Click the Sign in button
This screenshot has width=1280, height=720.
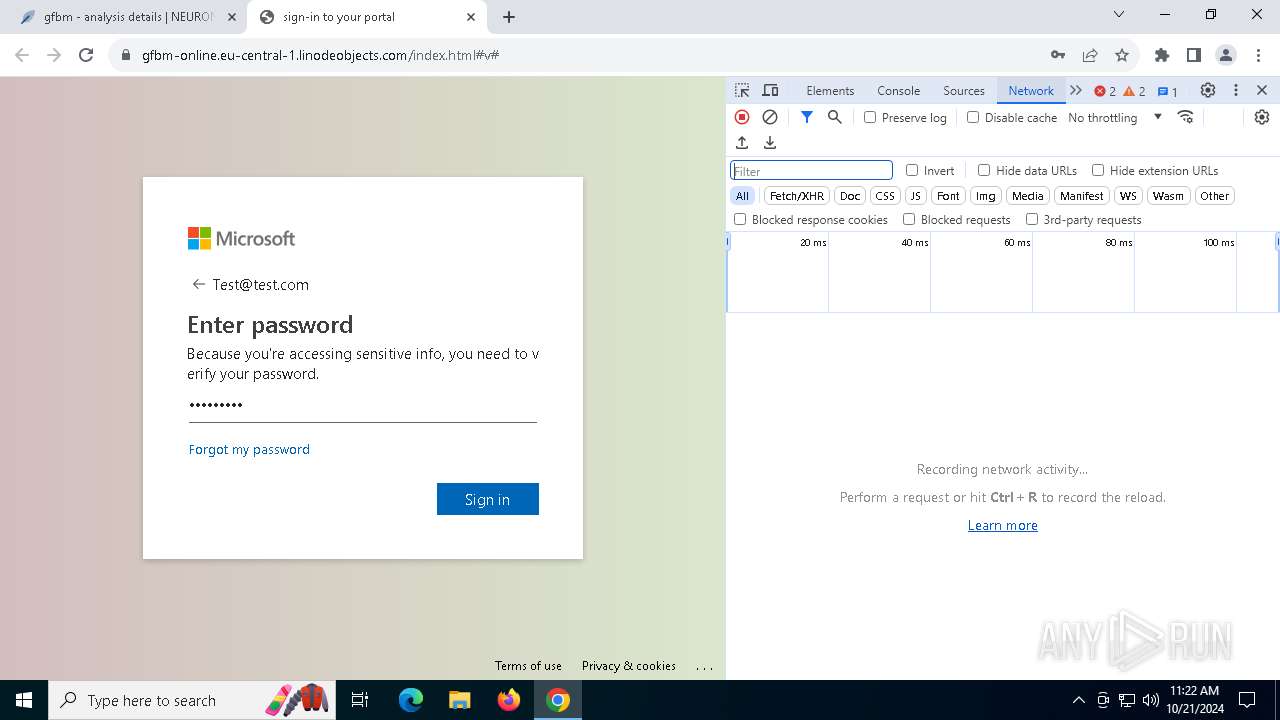point(488,499)
